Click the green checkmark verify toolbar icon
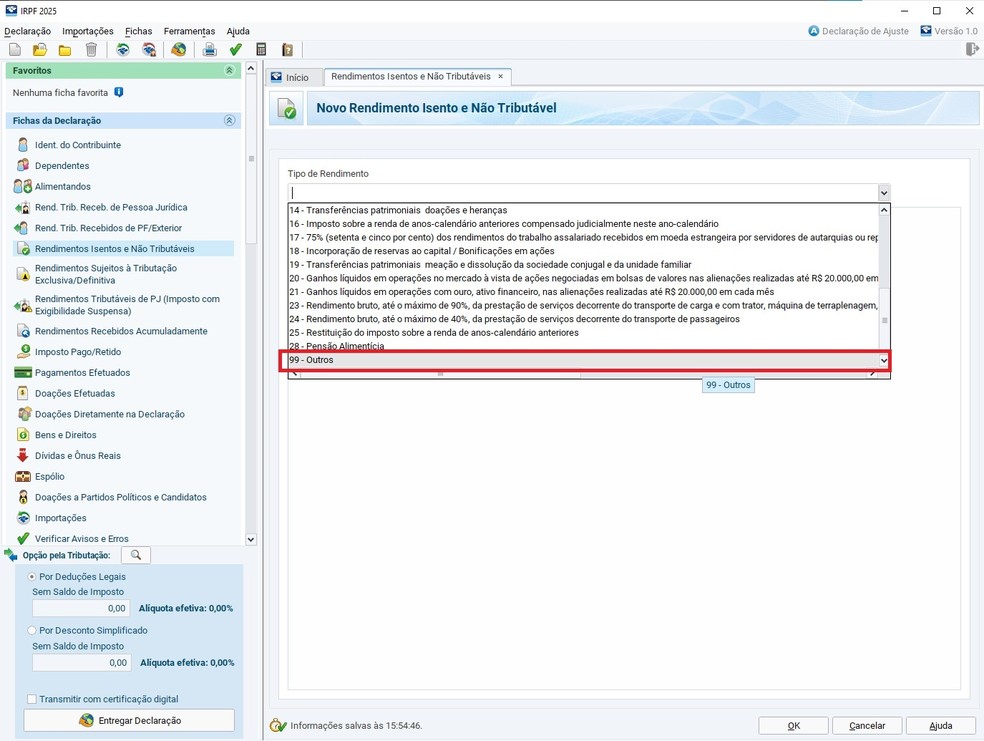The height and width of the screenshot is (741, 984). (x=235, y=50)
